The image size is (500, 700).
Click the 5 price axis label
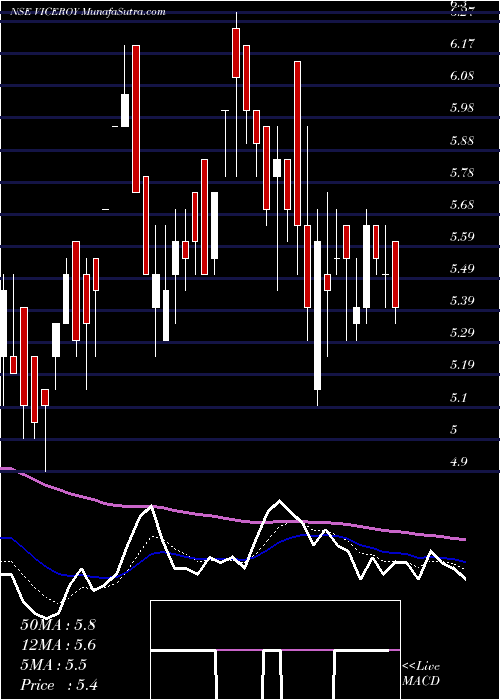454,430
